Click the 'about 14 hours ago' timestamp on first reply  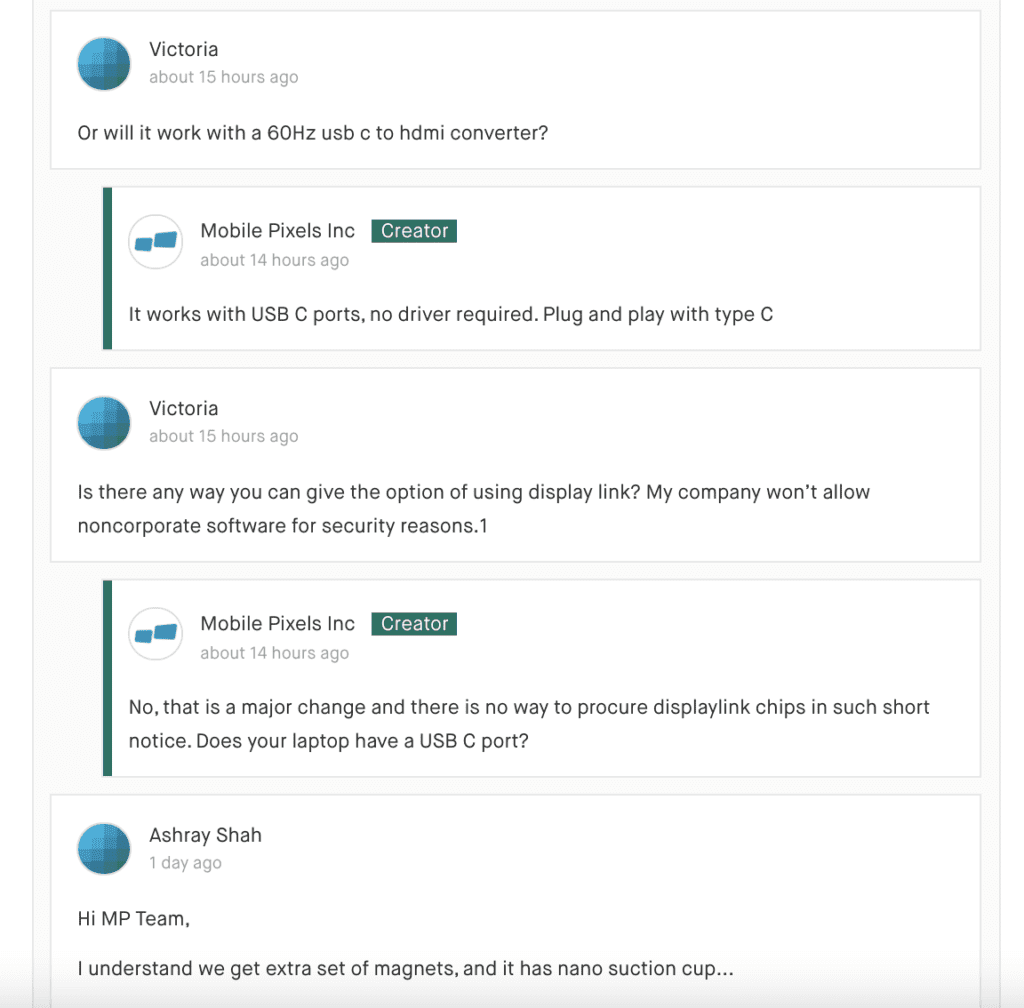point(274,260)
